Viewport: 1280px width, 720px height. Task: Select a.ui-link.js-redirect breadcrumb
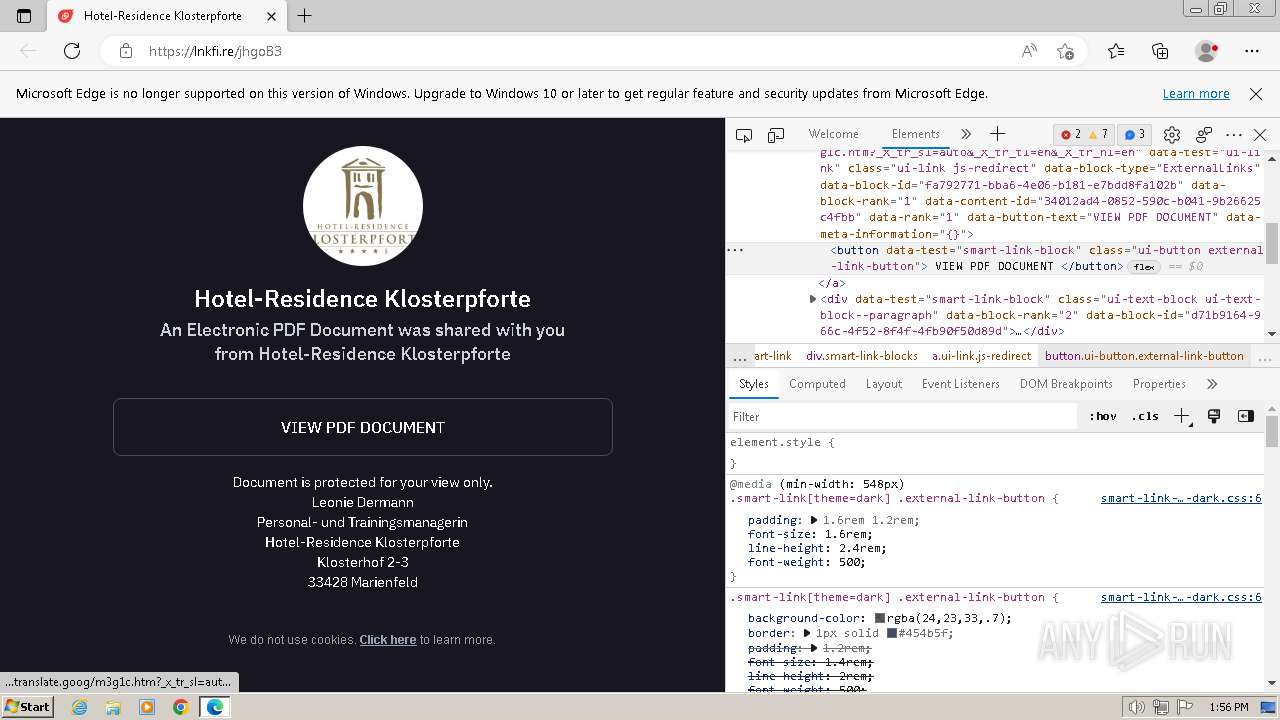pos(981,356)
